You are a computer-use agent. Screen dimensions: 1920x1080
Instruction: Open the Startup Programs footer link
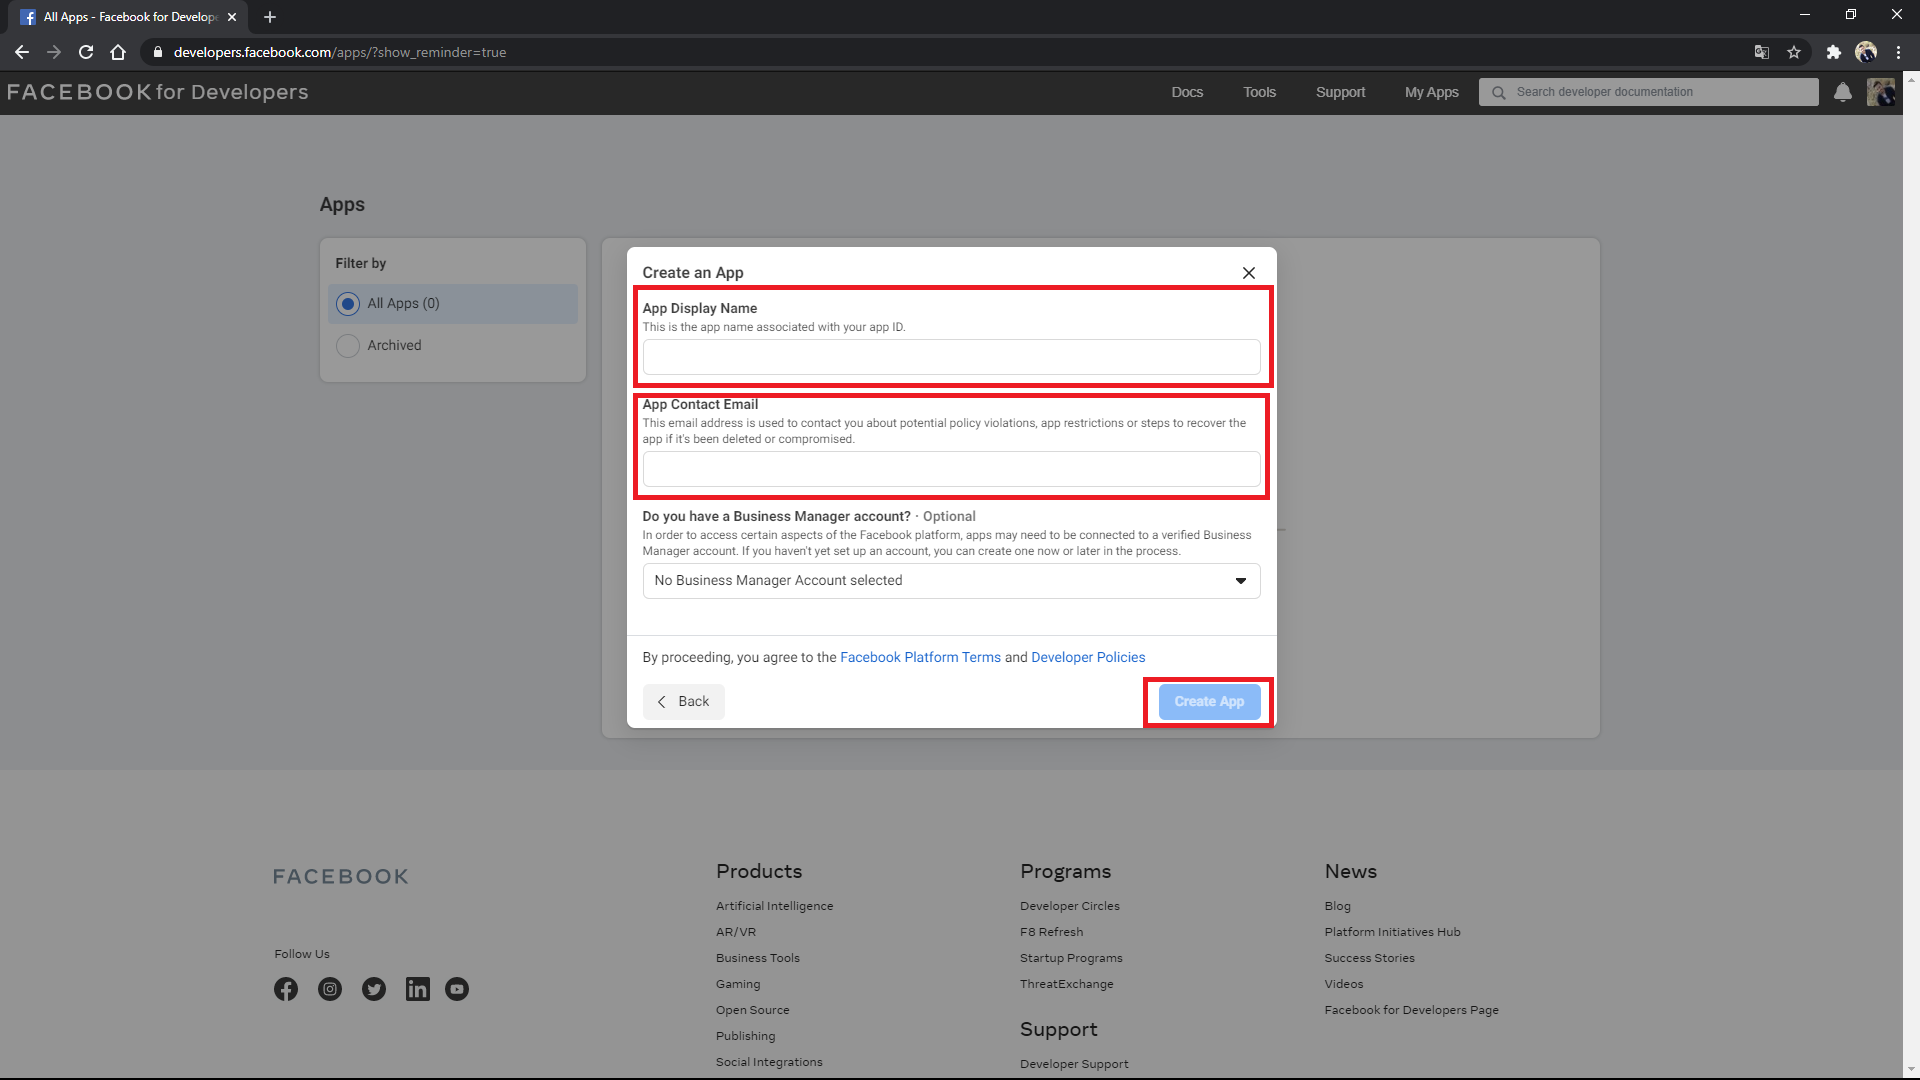(x=1071, y=958)
